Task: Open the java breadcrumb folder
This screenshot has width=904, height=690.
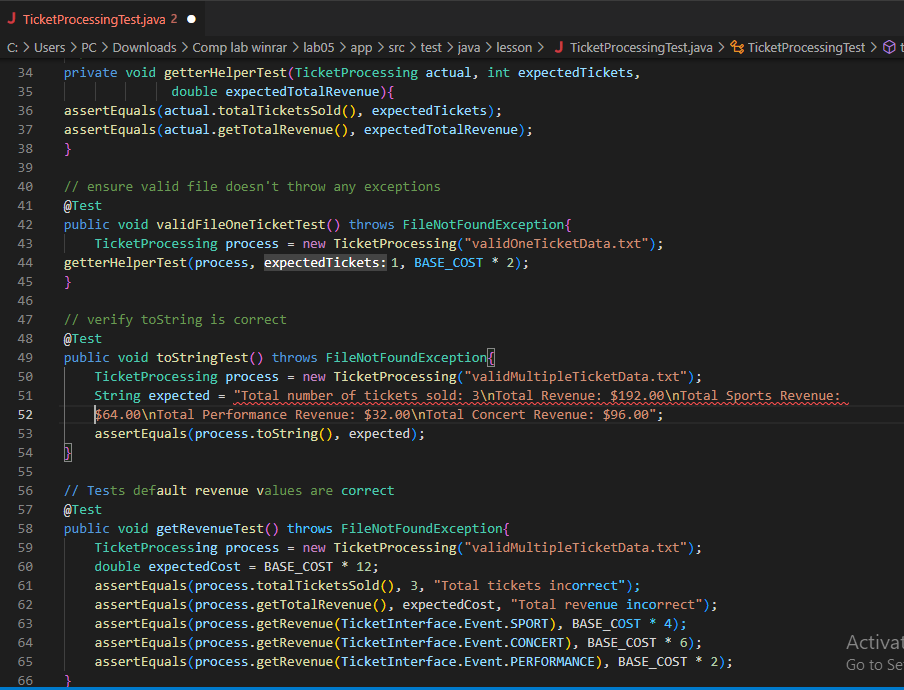Action: 469,48
